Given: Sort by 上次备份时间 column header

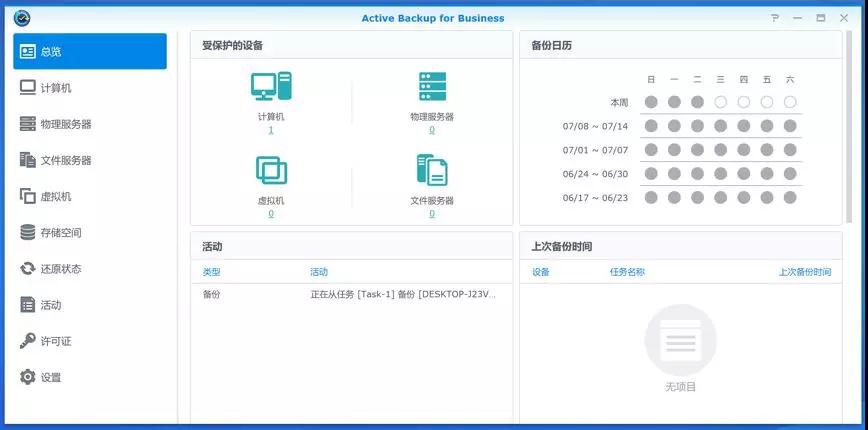Looking at the screenshot, I should tap(805, 272).
